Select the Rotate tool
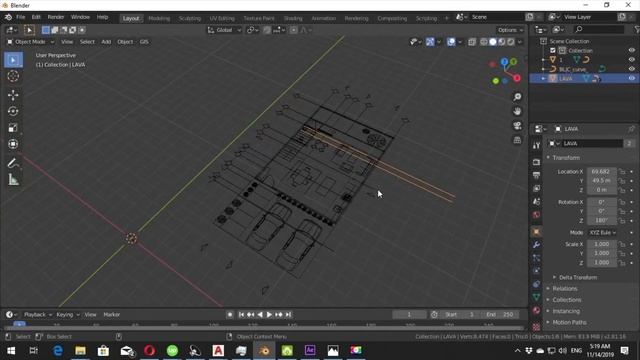 pyautogui.click(x=13, y=111)
